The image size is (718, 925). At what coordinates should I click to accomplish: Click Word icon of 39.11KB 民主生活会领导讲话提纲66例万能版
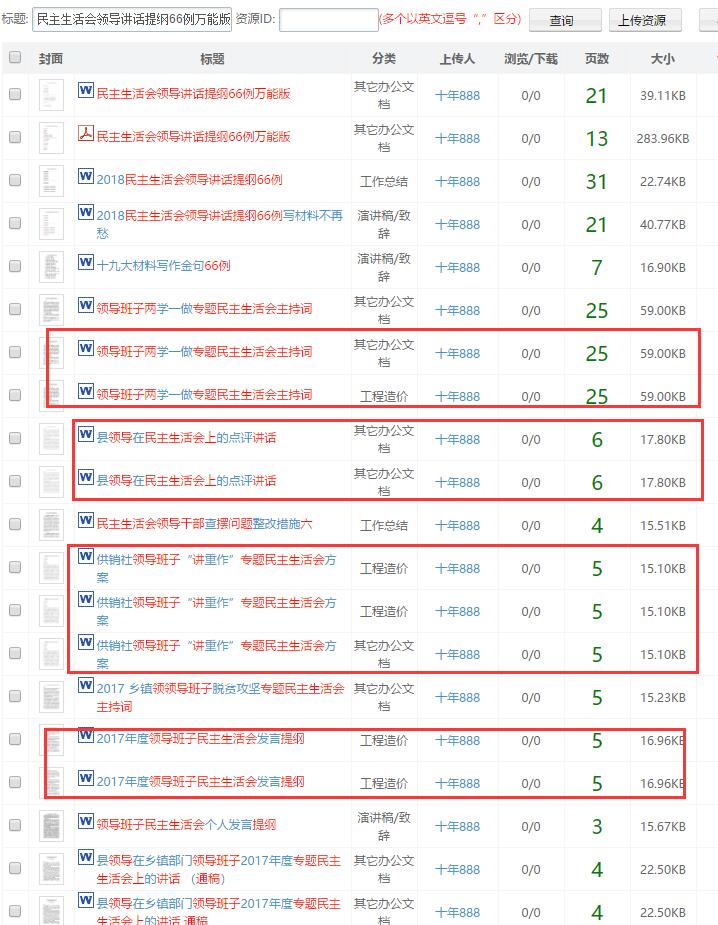tap(86, 93)
